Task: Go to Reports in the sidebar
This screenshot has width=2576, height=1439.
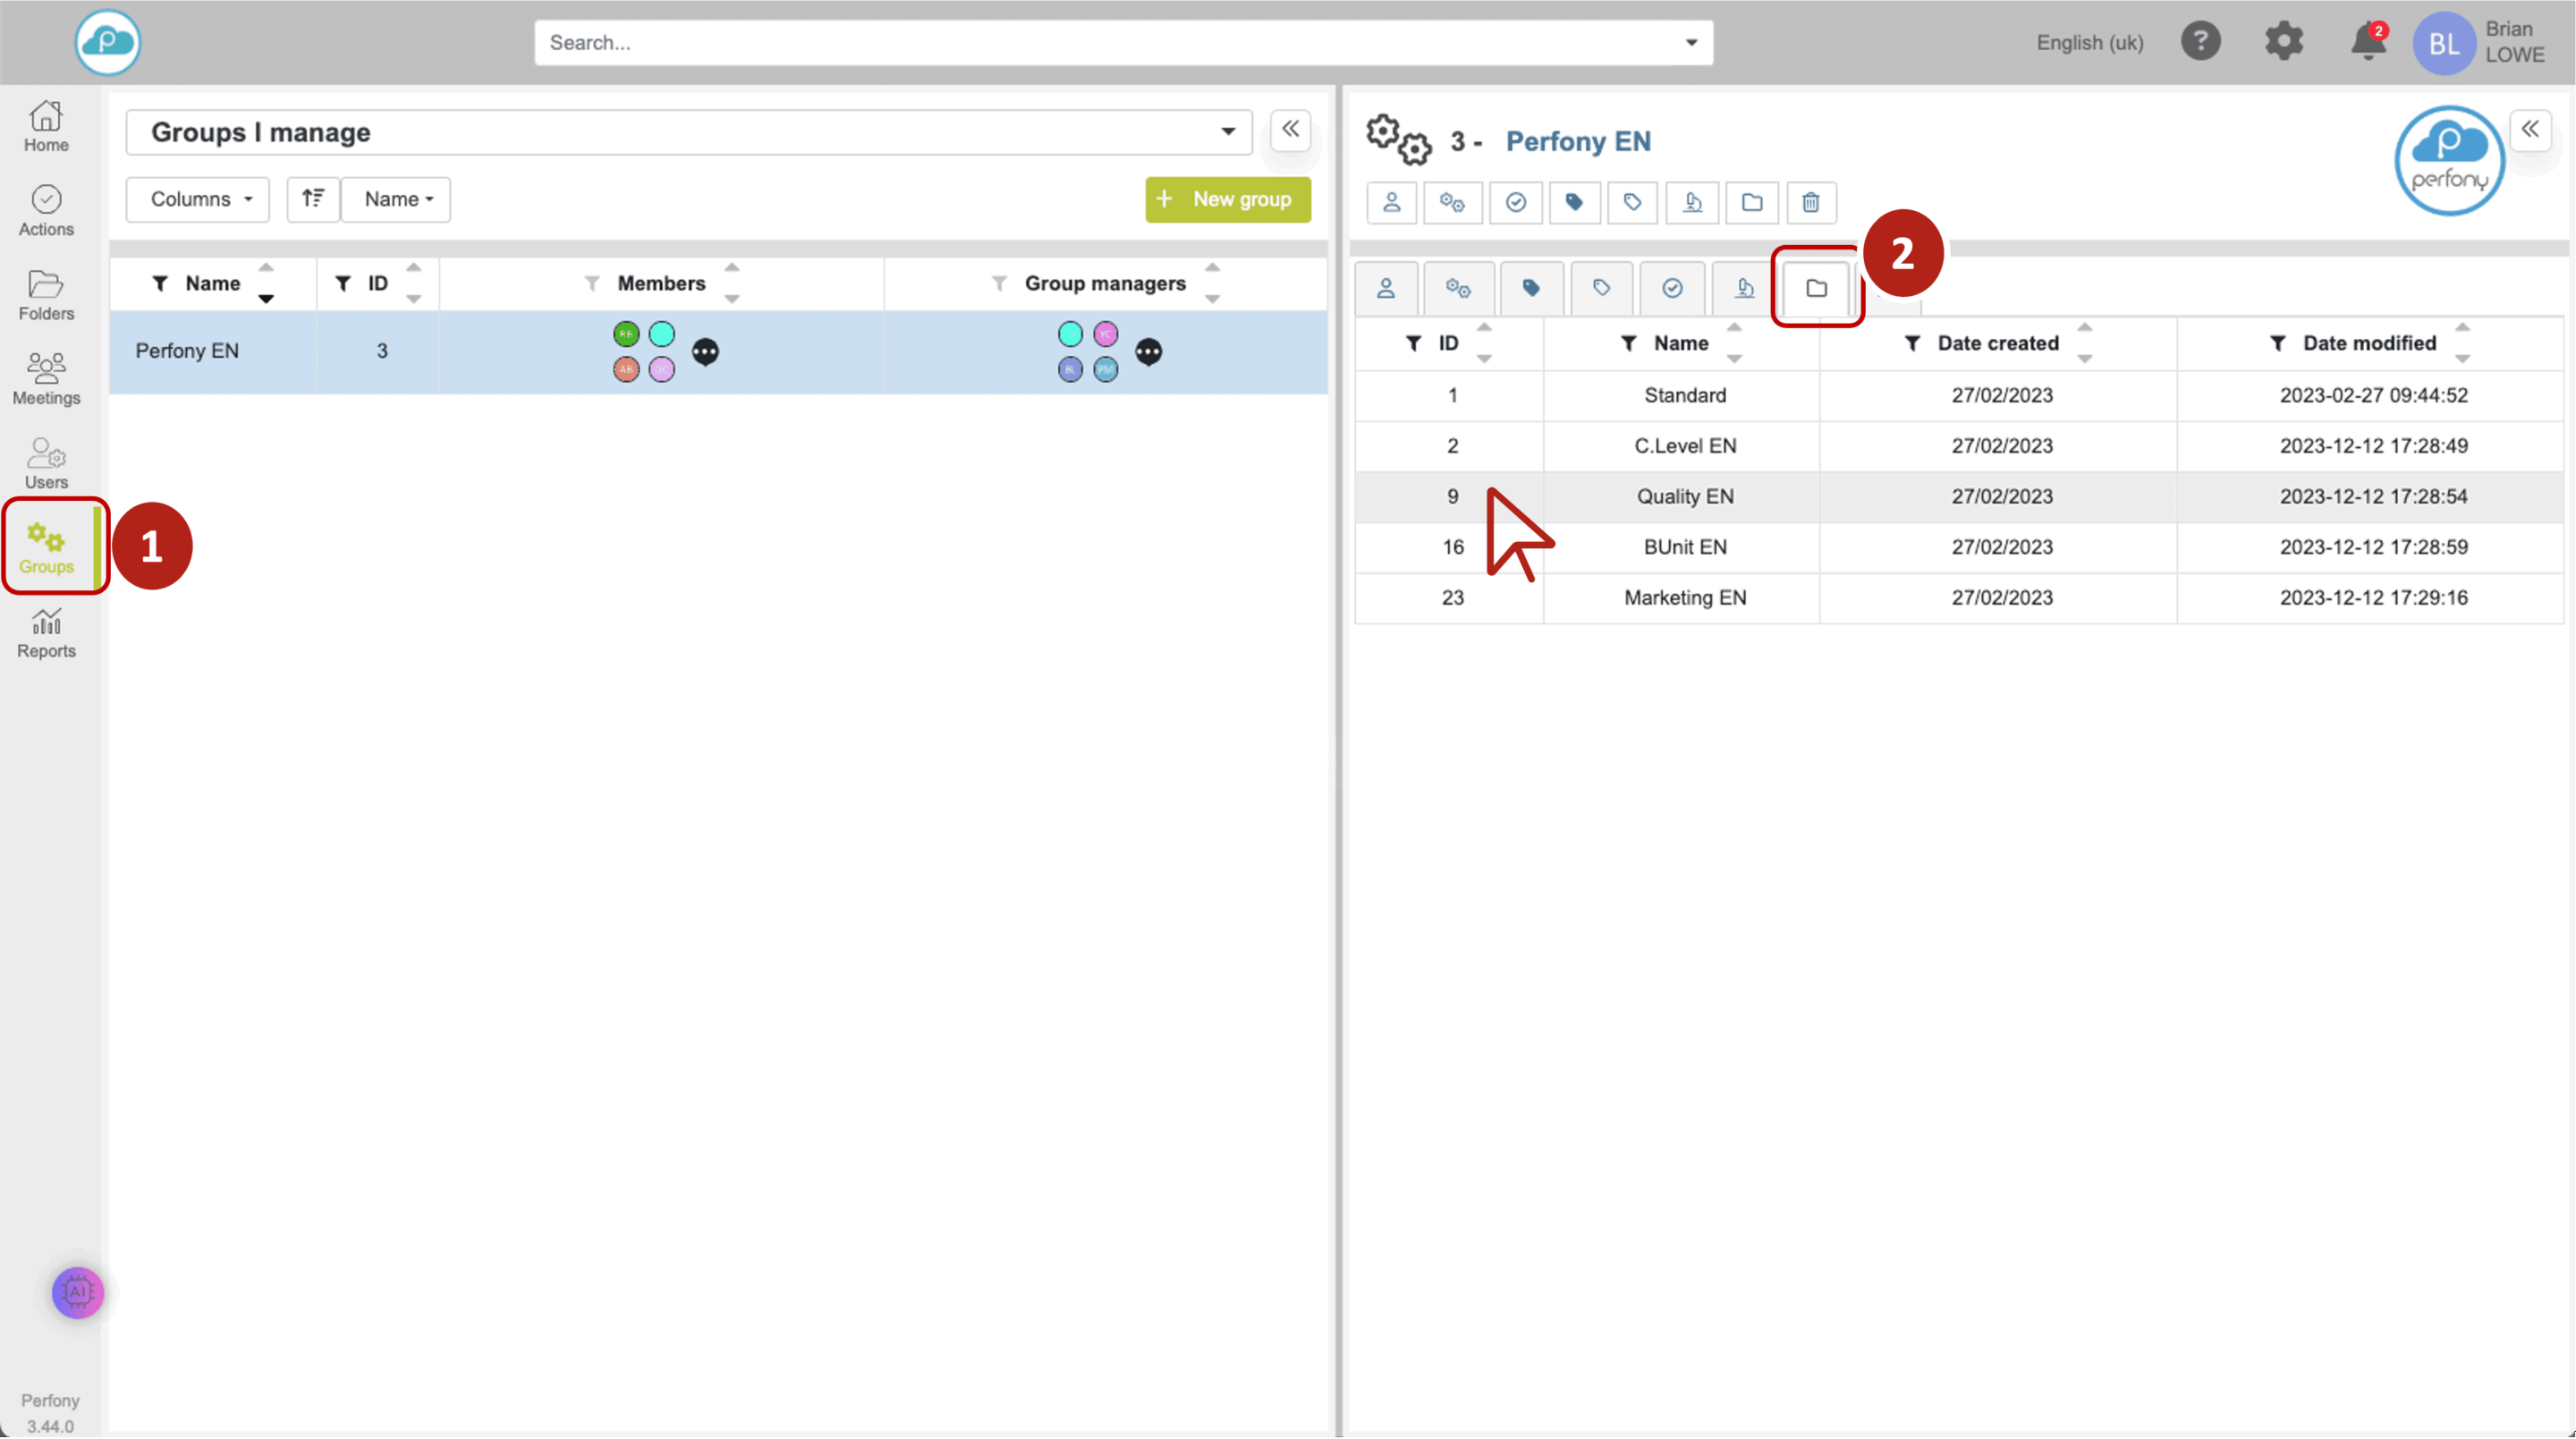Action: pyautogui.click(x=46, y=633)
